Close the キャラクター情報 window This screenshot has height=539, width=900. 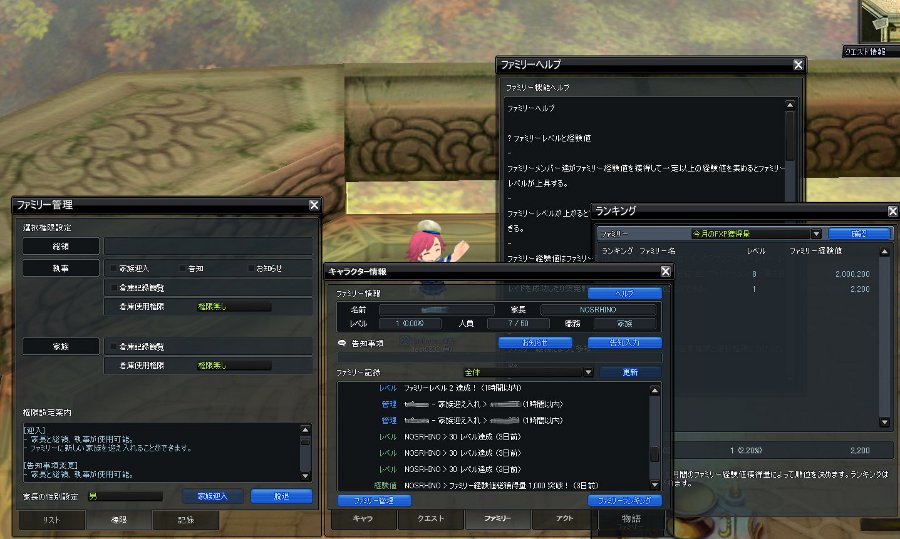tap(665, 272)
